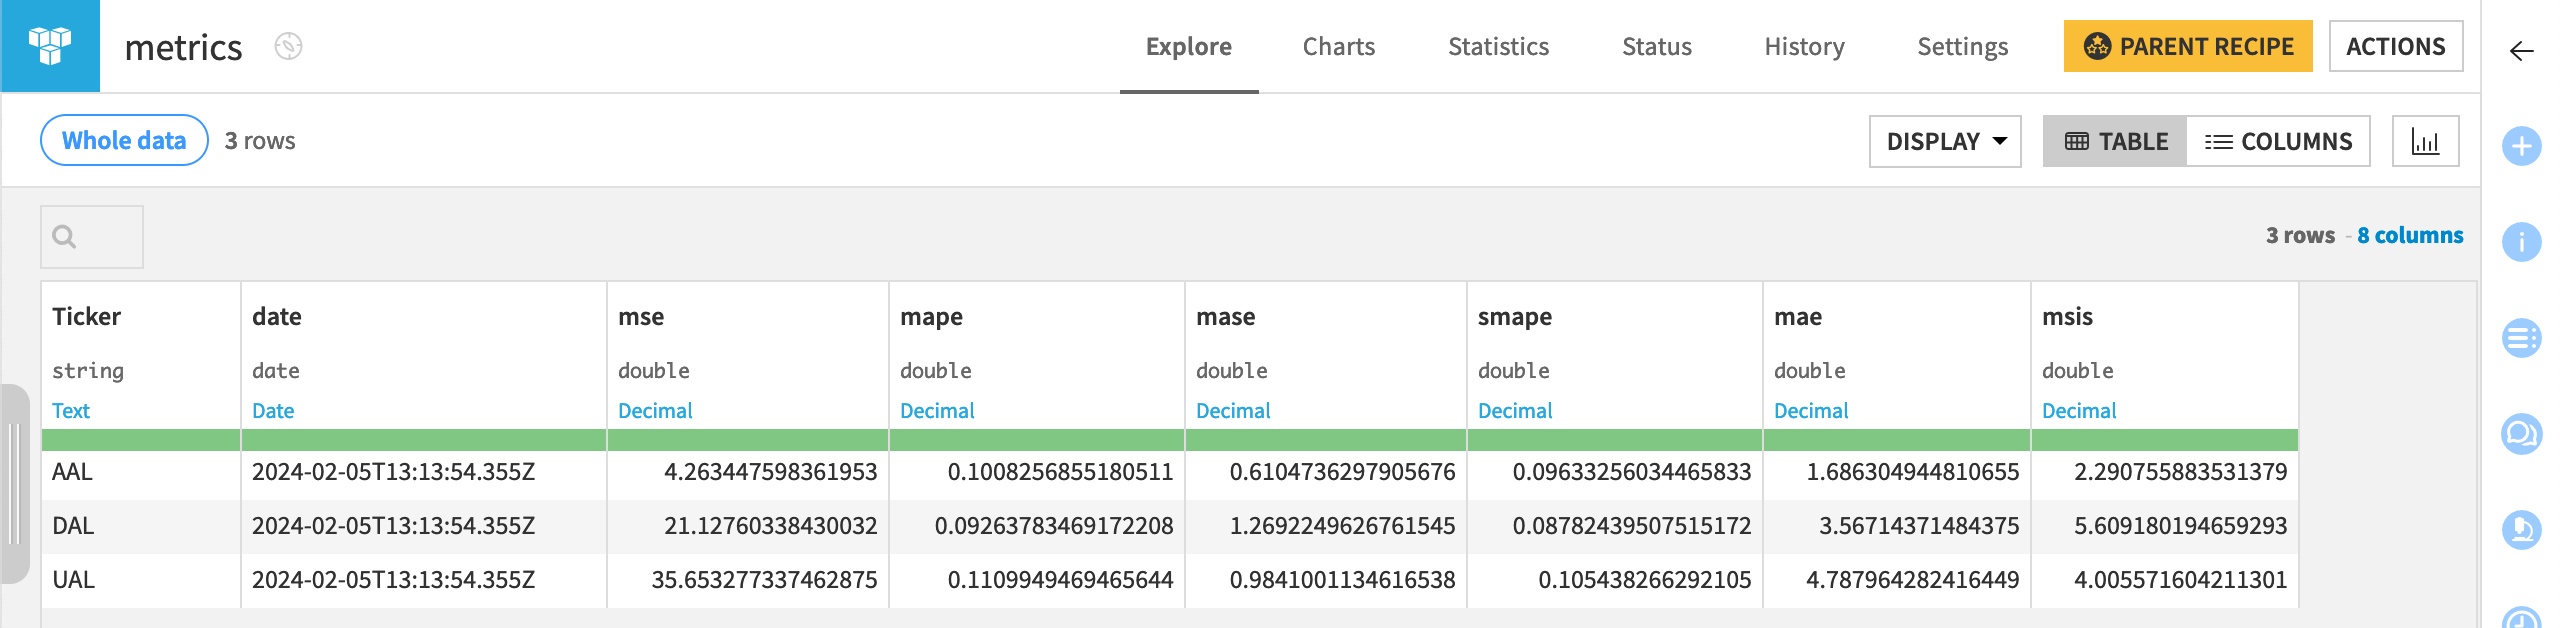Open the History tab
Screen dimensions: 2560x628
click(1804, 46)
